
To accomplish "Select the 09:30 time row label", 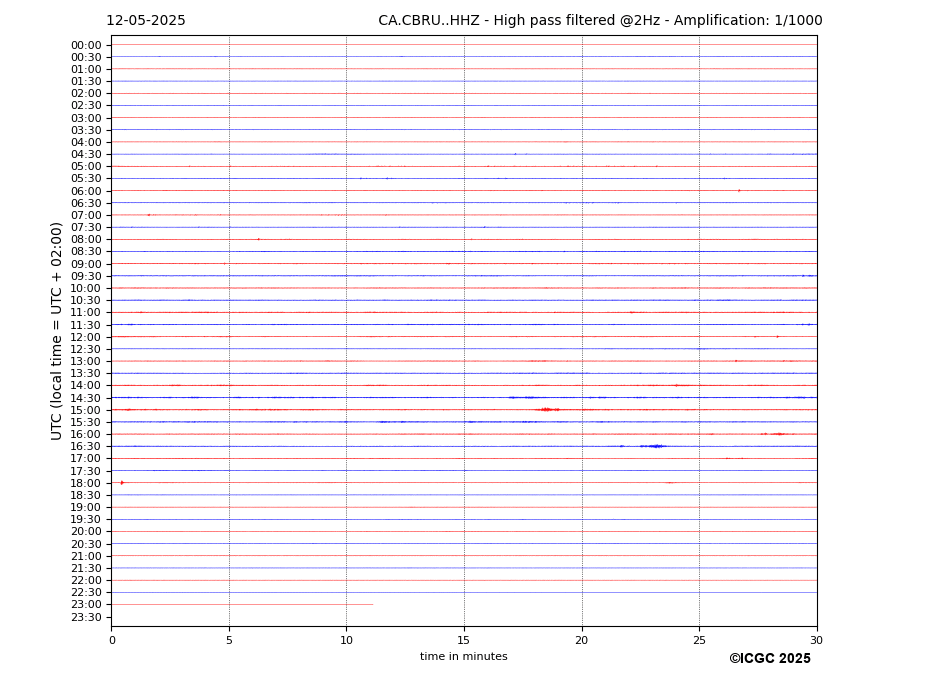I will [86, 277].
